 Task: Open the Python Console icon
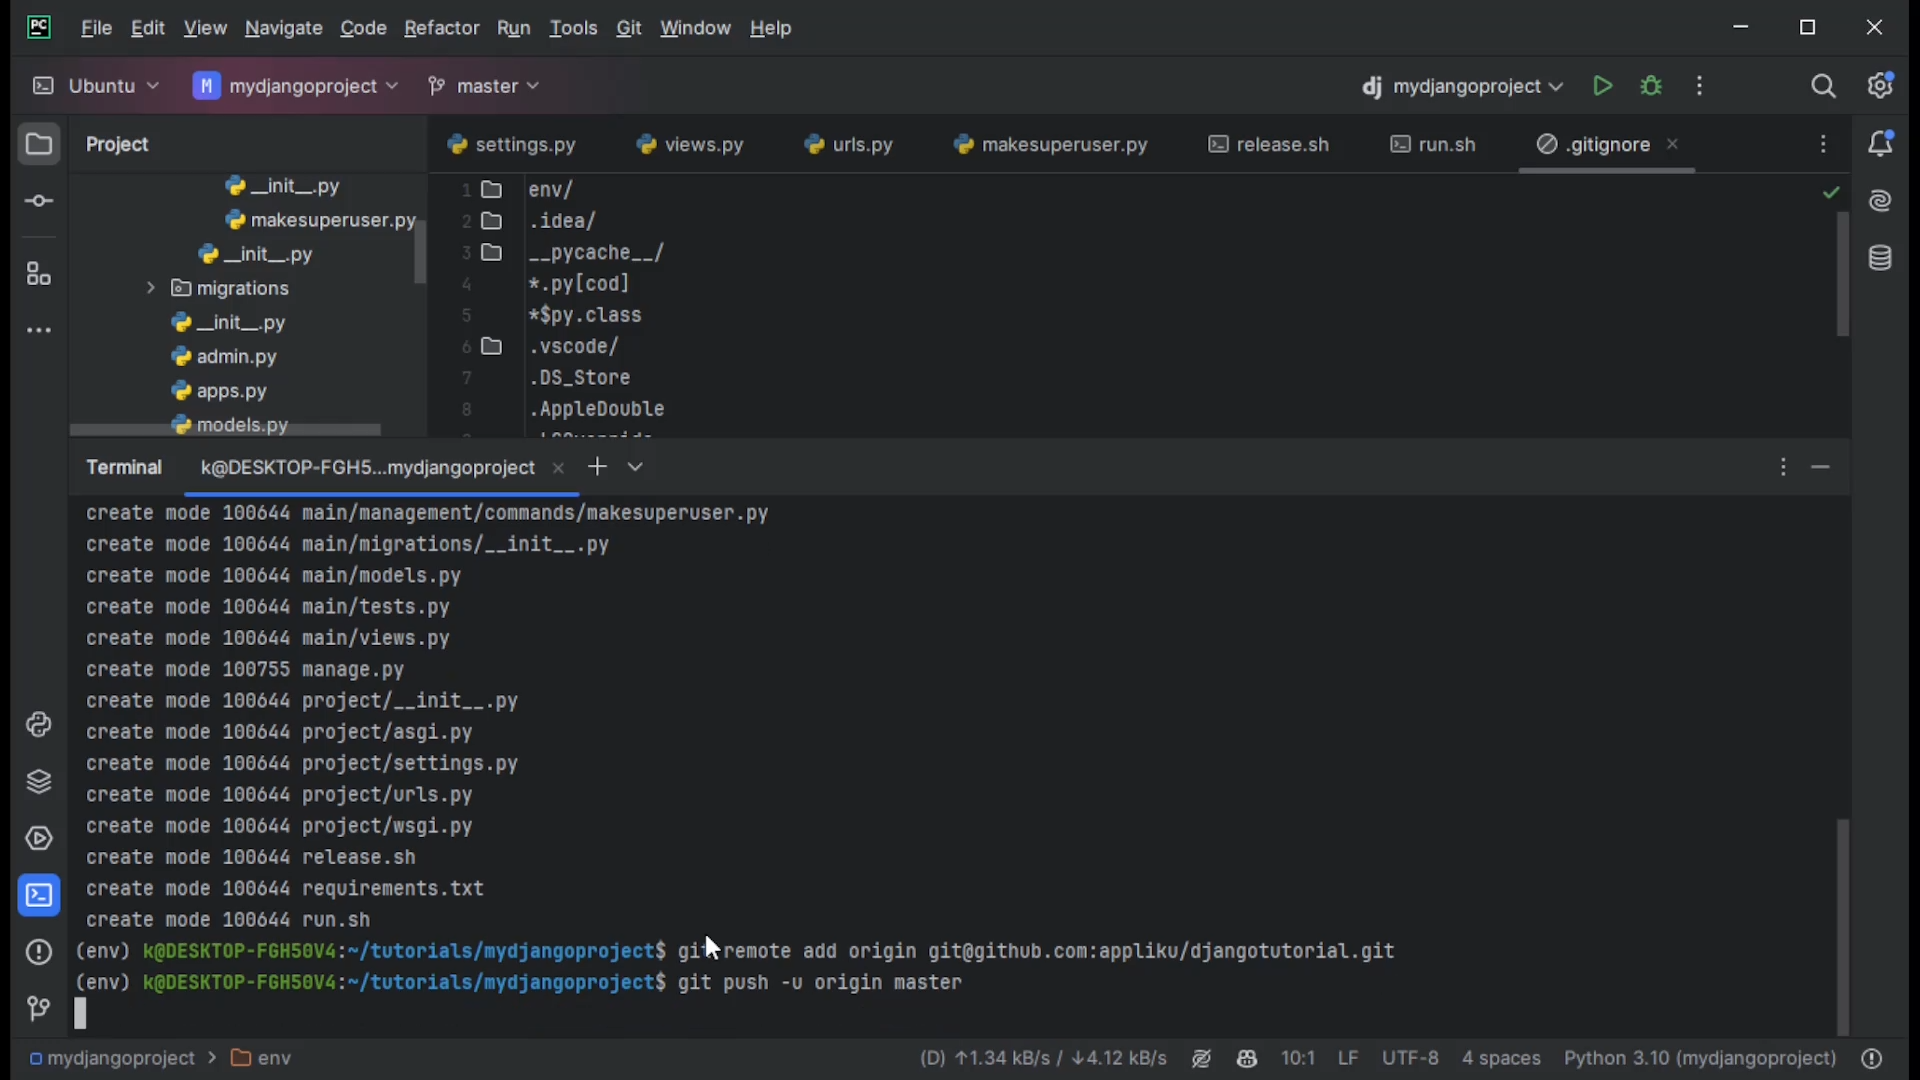click(38, 724)
